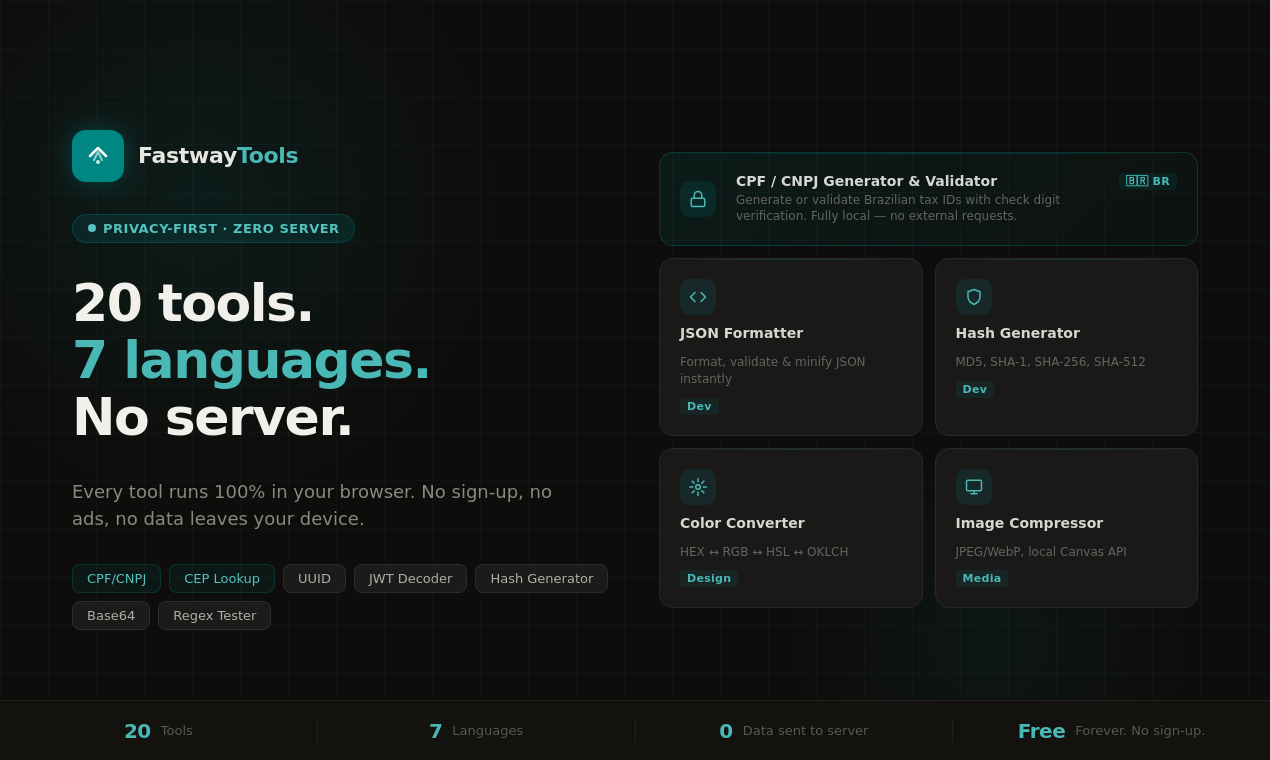1270x760 pixels.
Task: Click the Color Converter sun icon
Action: coord(698,487)
